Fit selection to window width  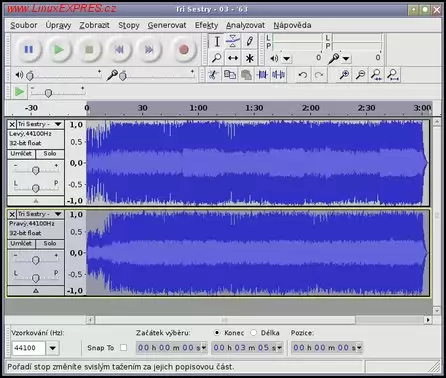377,75
